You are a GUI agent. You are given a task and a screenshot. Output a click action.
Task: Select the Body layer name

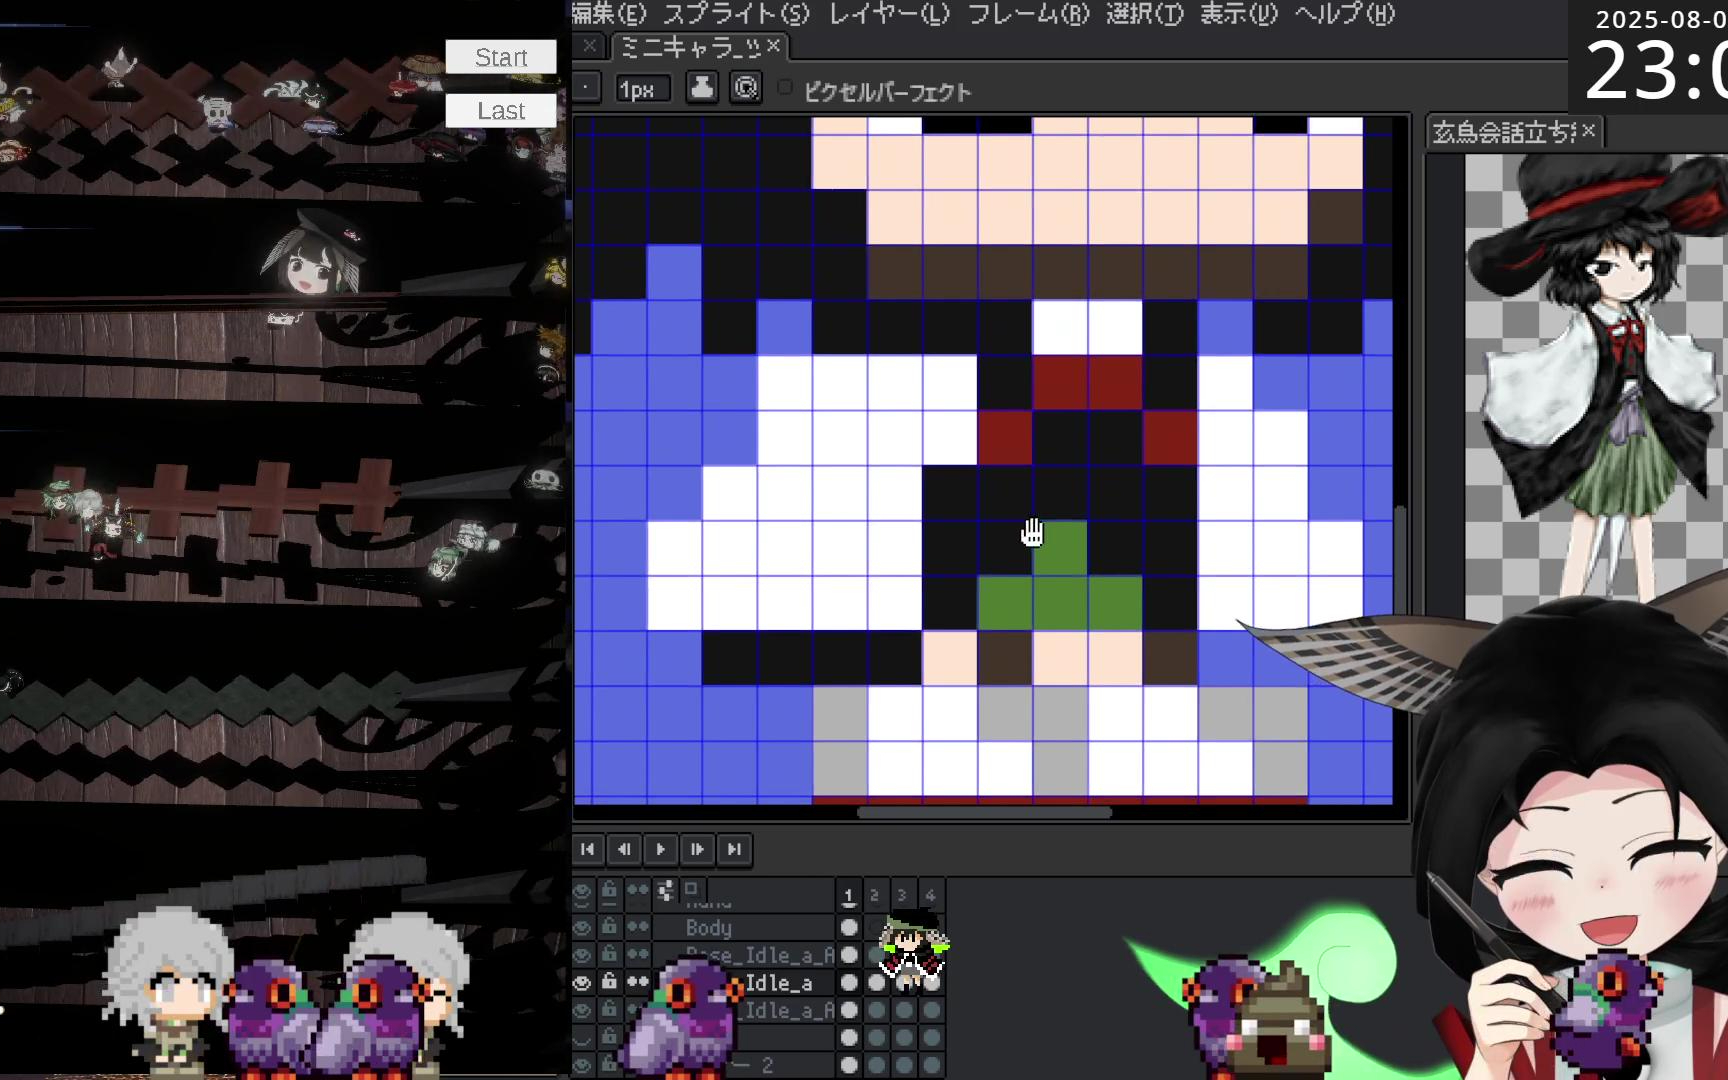(709, 928)
